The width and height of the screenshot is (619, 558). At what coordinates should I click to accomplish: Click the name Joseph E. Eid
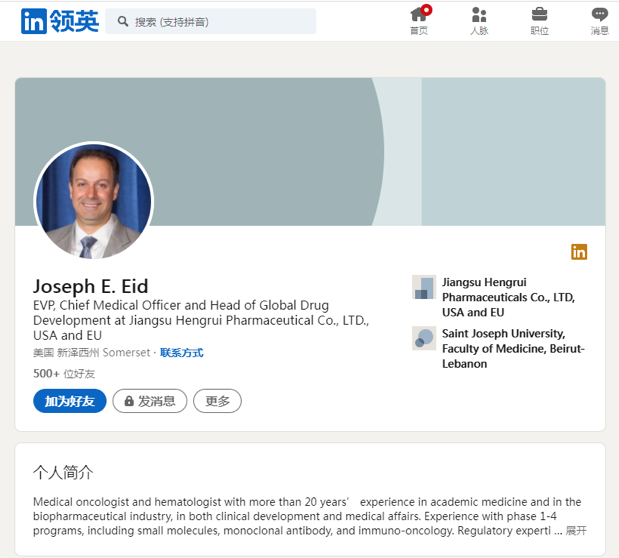[x=90, y=286]
